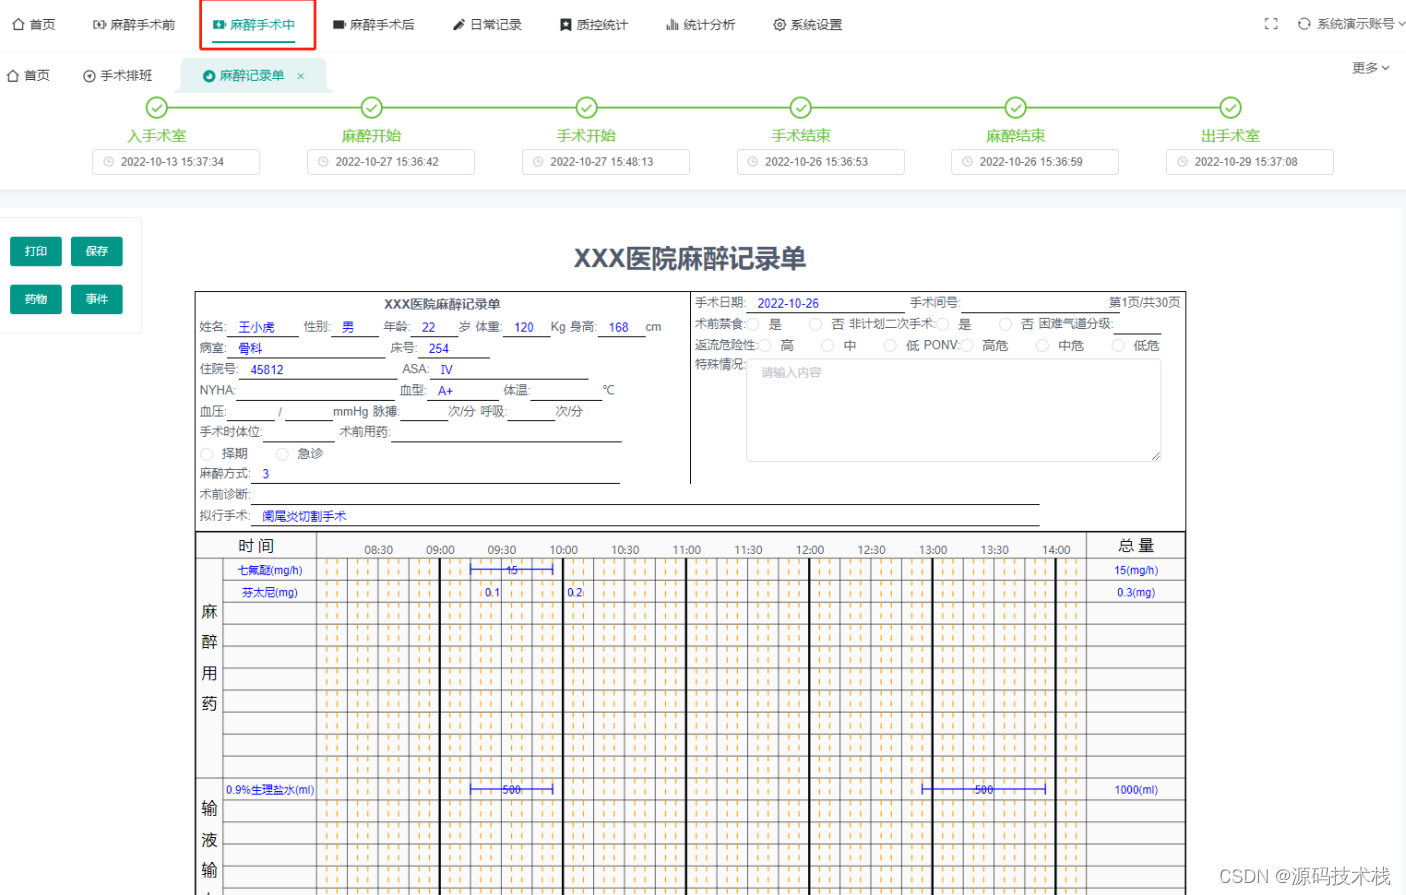This screenshot has width=1406, height=895.
Task: Open the 统计分析 menu
Action: click(701, 24)
